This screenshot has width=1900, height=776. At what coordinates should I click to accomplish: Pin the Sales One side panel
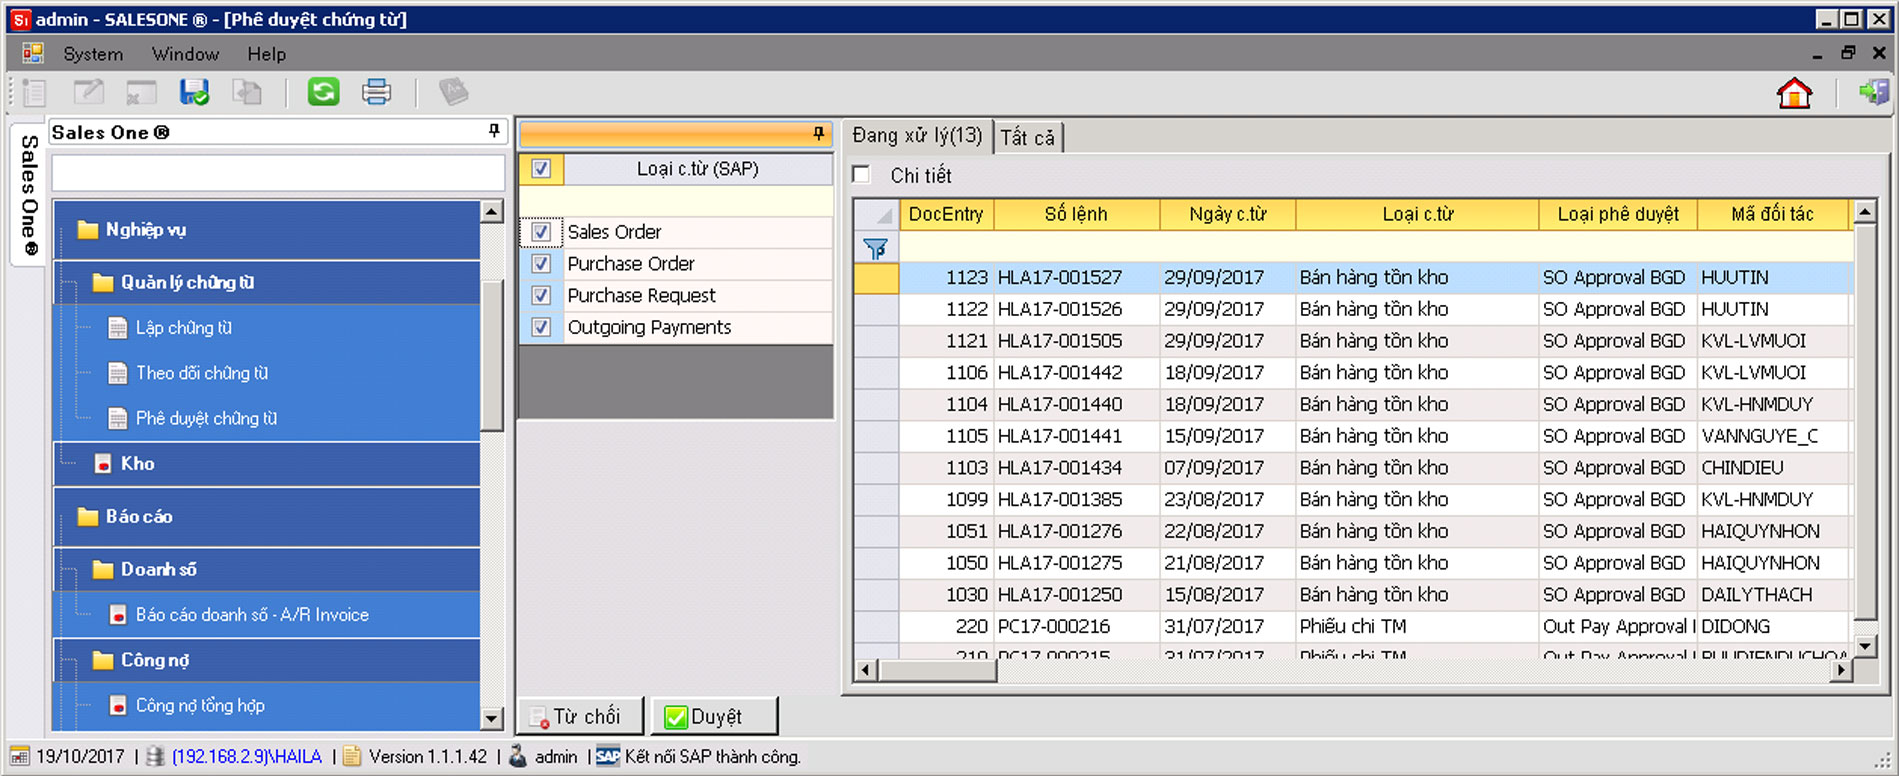[x=493, y=131]
